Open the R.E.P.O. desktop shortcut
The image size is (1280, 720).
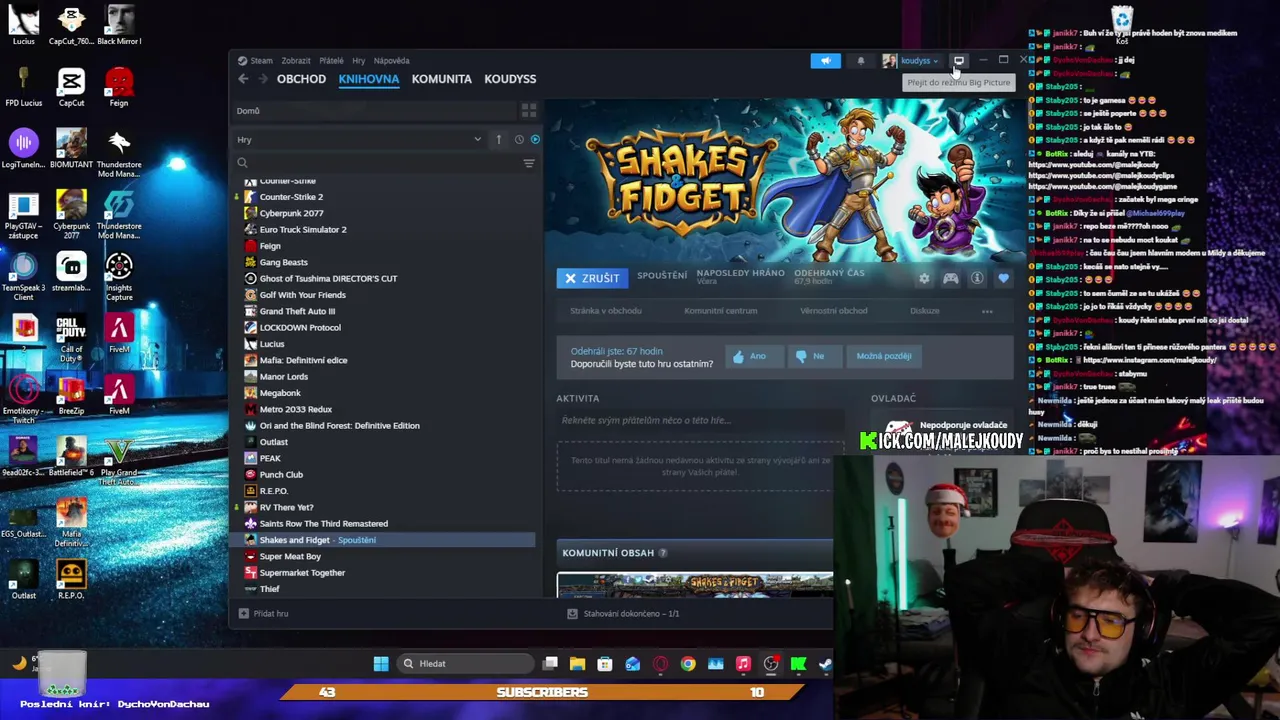(71, 579)
